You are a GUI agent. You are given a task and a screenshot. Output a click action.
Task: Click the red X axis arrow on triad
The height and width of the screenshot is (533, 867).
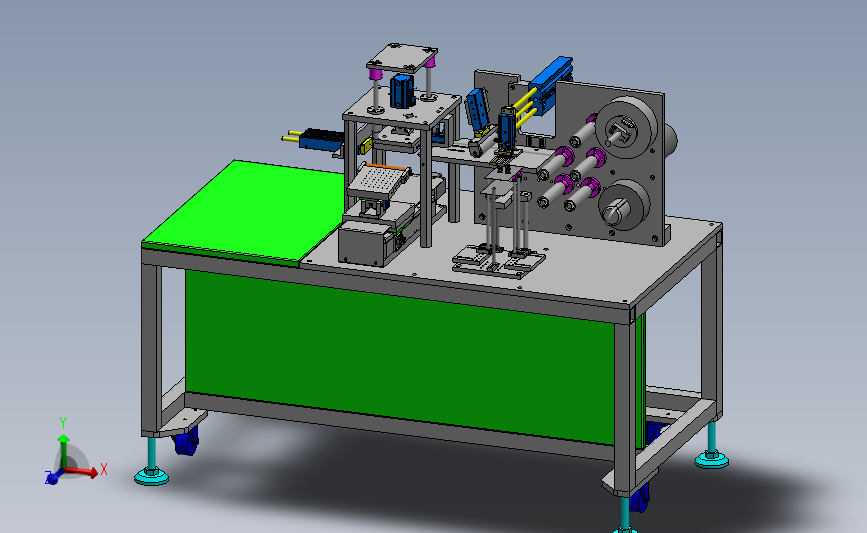click(x=83, y=472)
